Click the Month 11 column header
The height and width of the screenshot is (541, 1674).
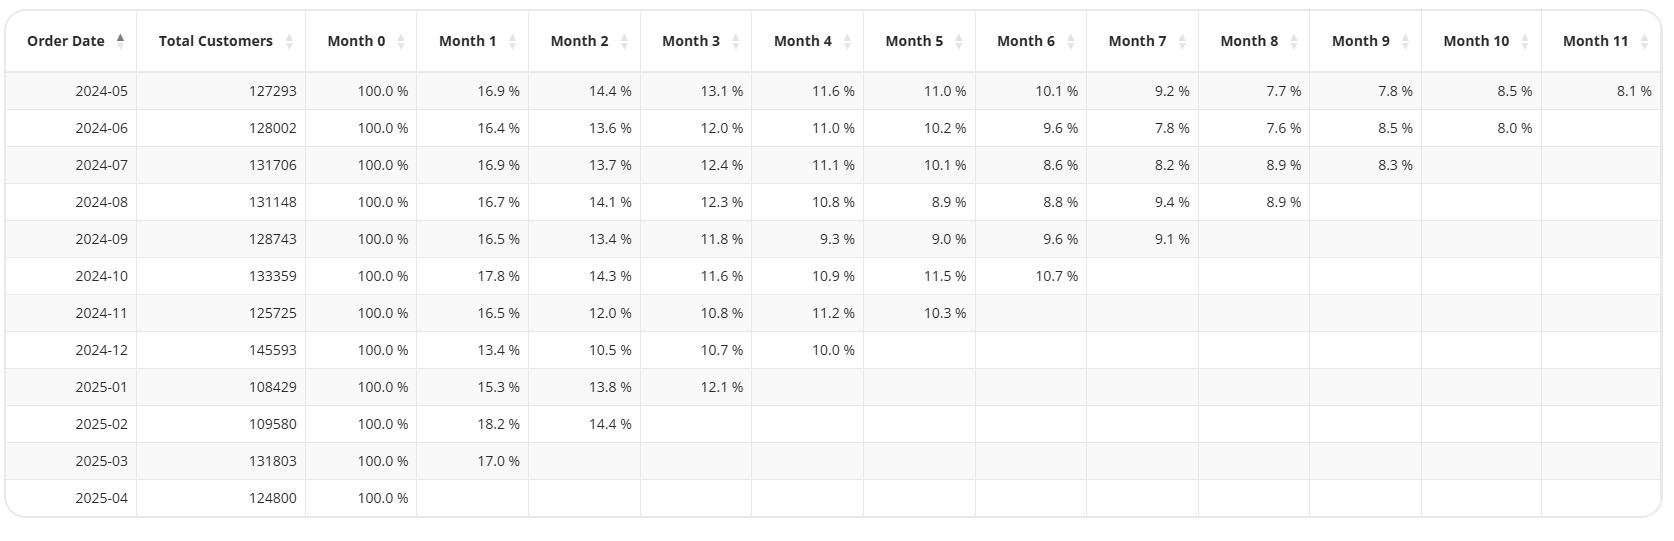coord(1601,41)
